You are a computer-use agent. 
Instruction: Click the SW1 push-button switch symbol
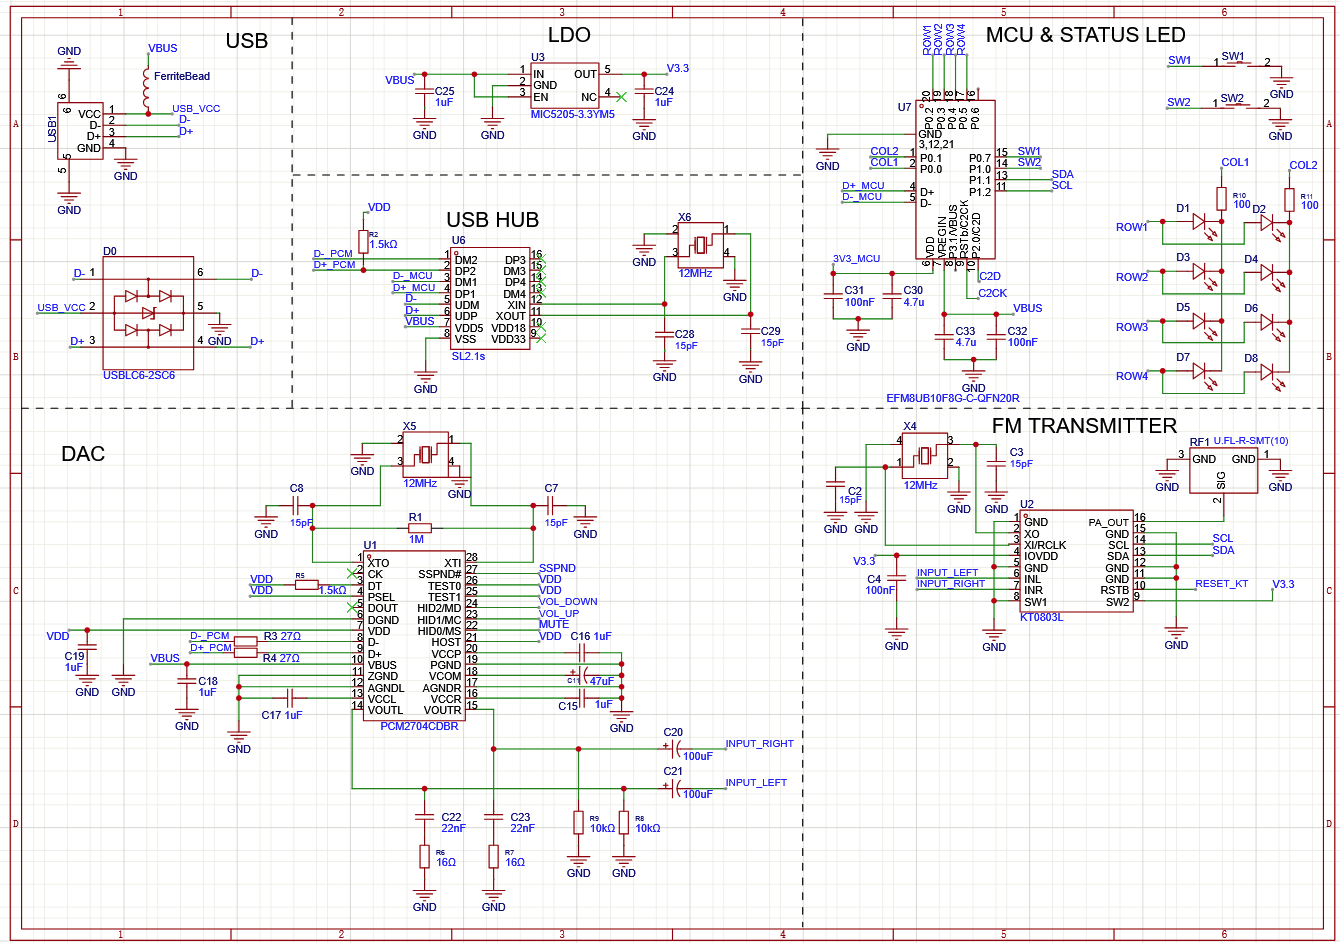tap(1241, 63)
